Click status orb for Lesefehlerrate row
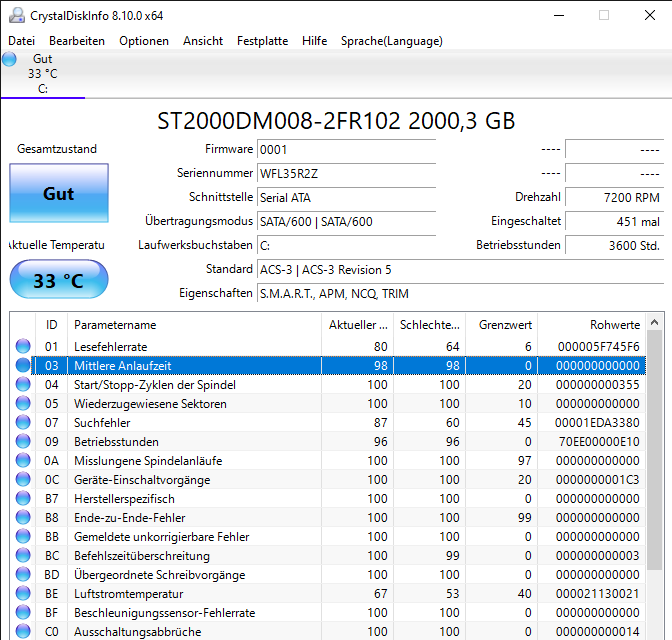Screen dimensions: 672x640 (x=23, y=346)
